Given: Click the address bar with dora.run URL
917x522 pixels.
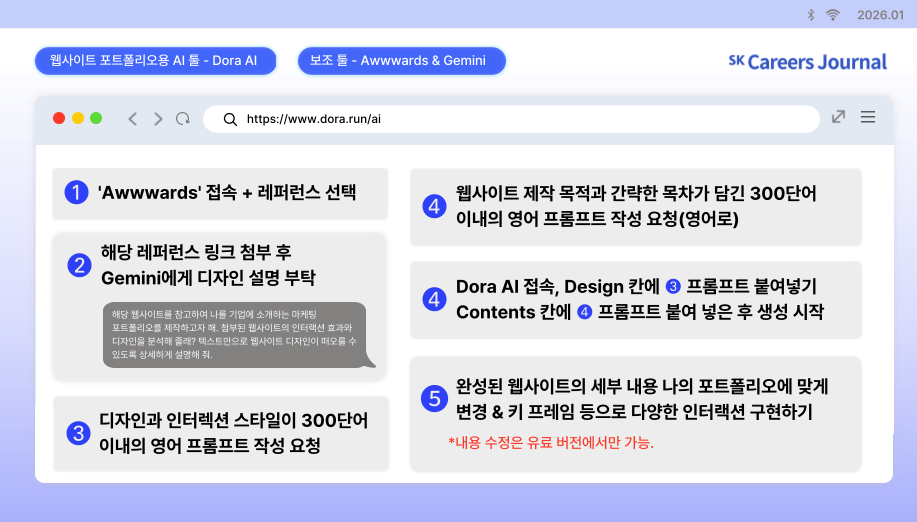Looking at the screenshot, I should coord(511,119).
